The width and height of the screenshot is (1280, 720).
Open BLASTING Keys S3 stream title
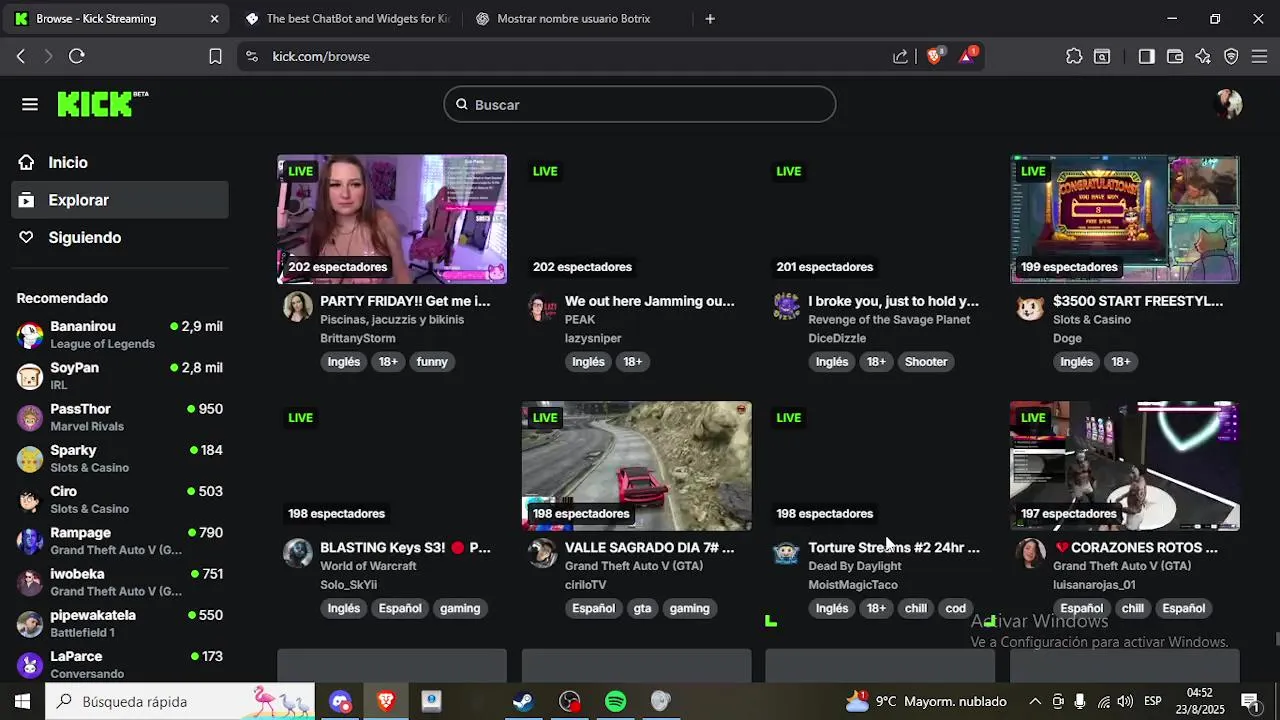(405, 548)
